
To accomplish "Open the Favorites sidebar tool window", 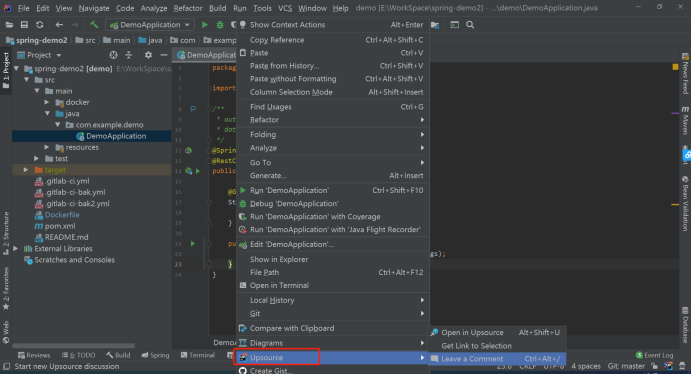I will click(6, 288).
